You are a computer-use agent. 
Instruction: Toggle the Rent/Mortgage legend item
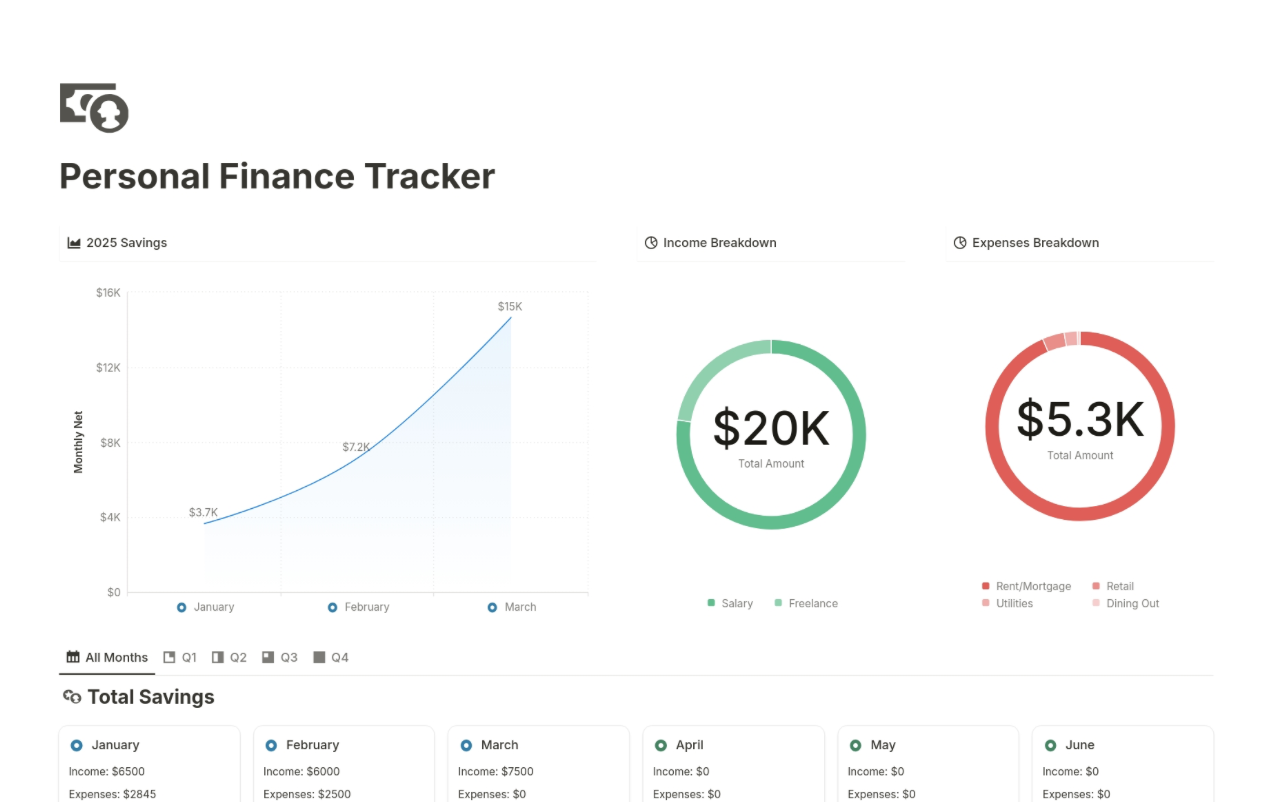pyautogui.click(x=1027, y=587)
